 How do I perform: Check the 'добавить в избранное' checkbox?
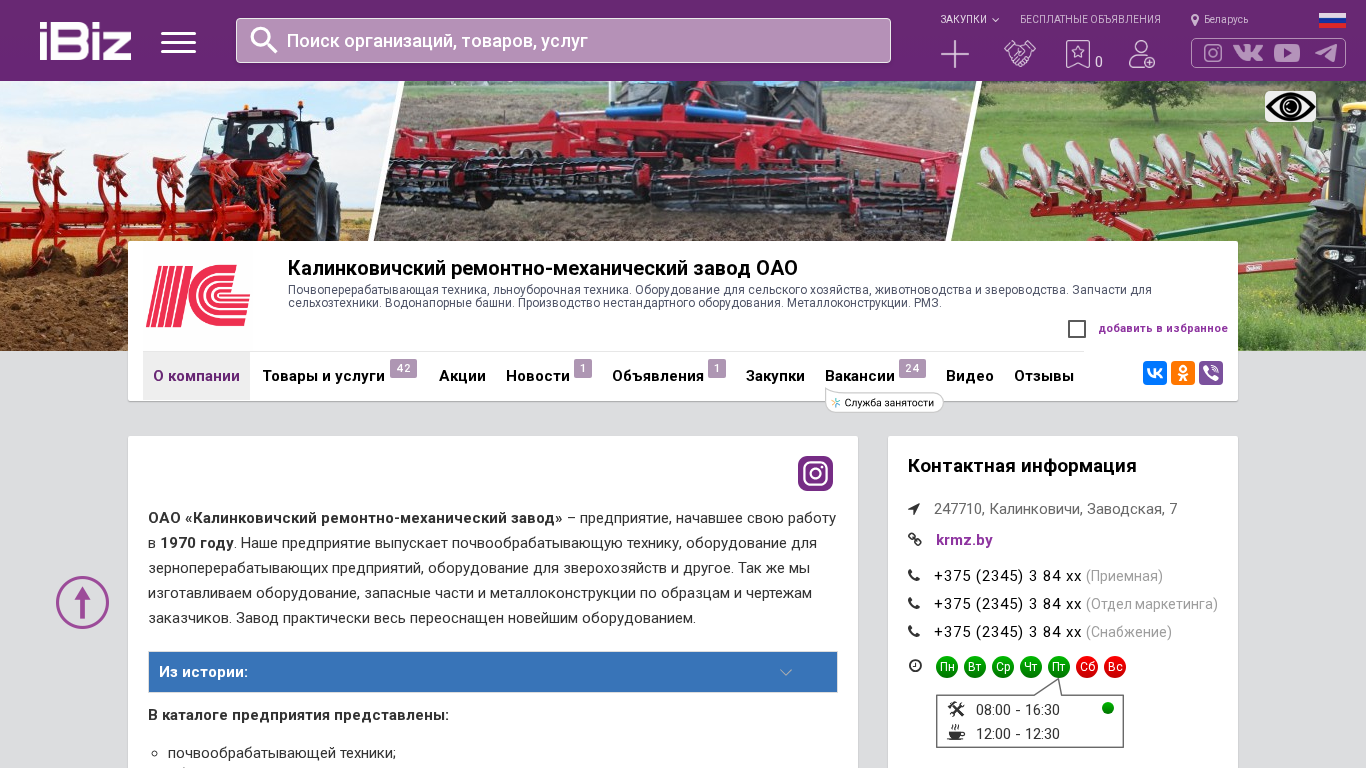[x=1077, y=329]
